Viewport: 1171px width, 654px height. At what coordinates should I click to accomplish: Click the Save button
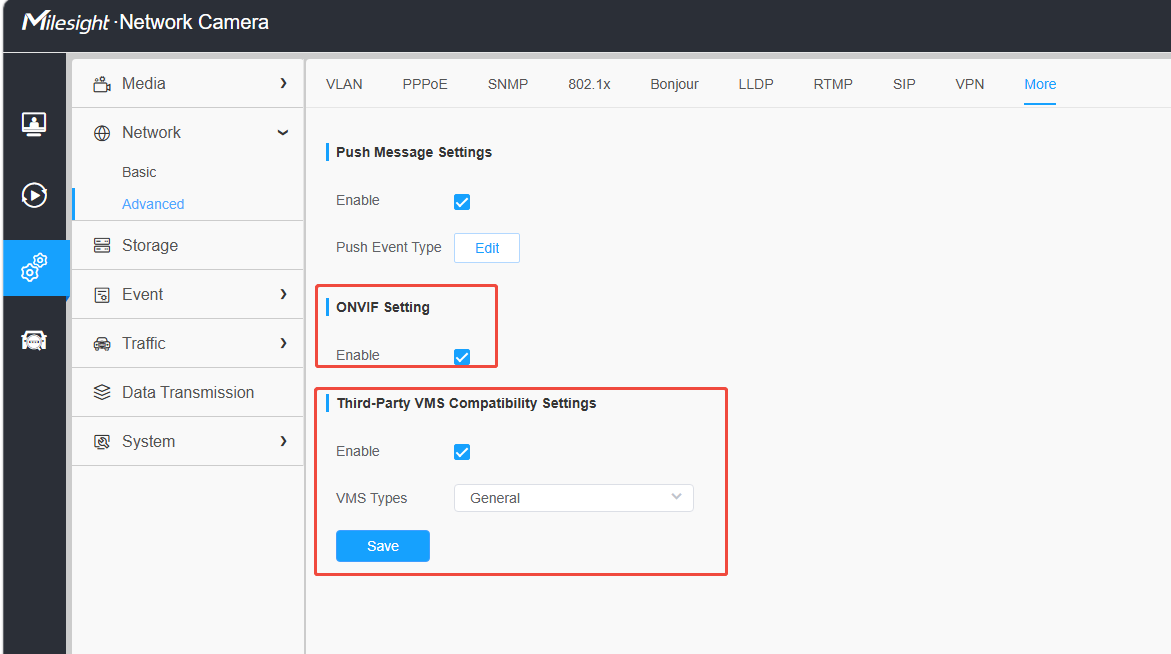[383, 546]
